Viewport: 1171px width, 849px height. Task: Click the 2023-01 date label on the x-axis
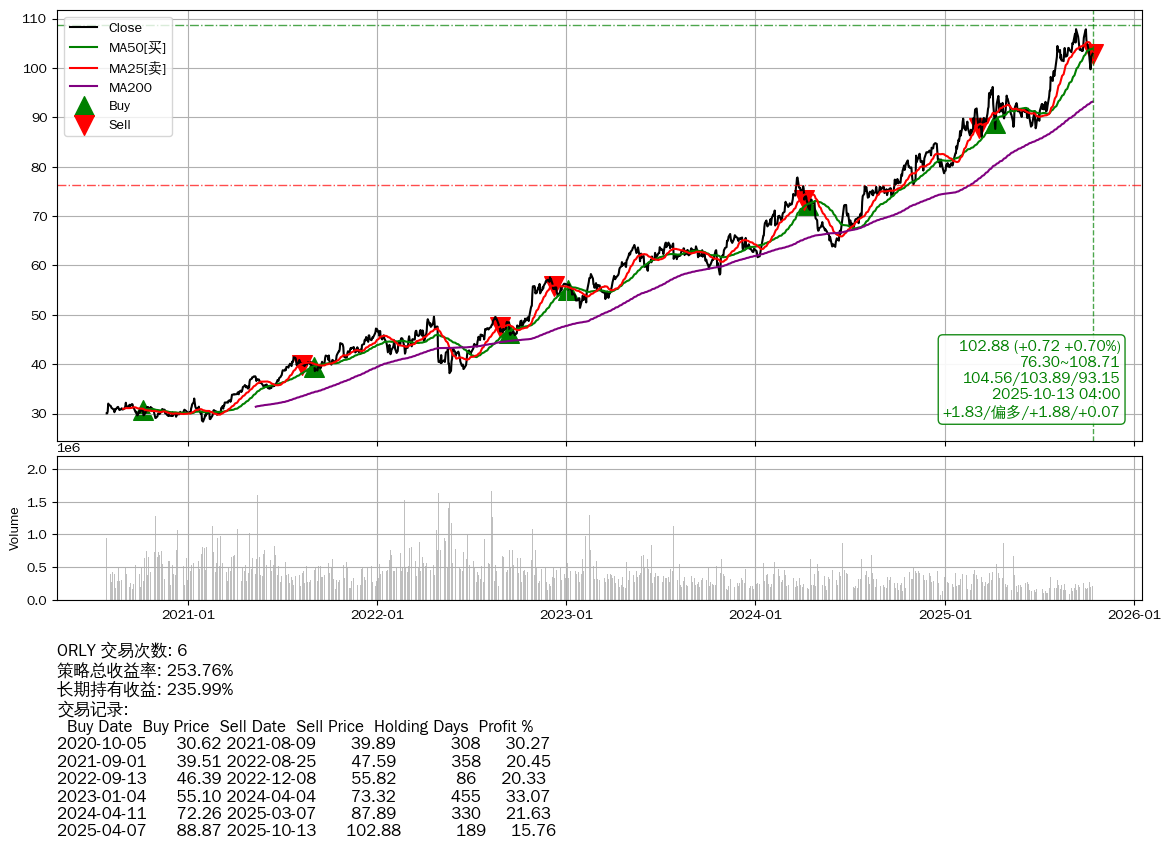(x=566, y=615)
